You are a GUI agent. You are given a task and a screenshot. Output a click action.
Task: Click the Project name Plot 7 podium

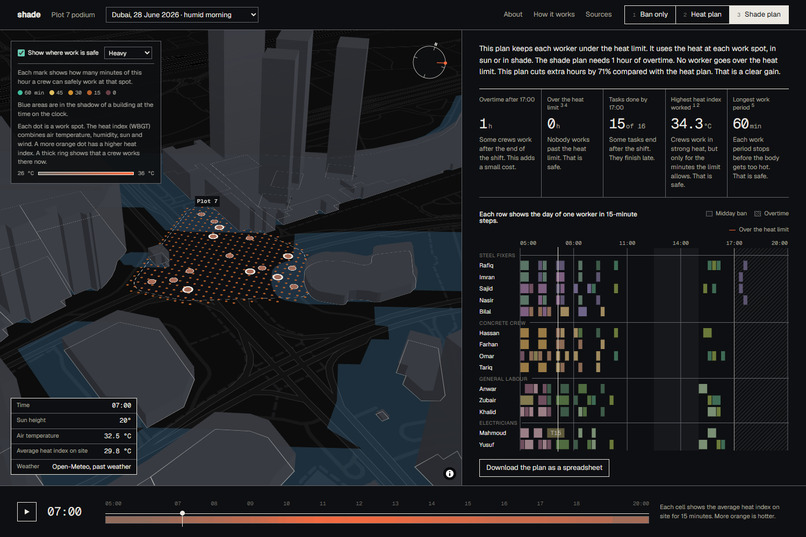(73, 15)
